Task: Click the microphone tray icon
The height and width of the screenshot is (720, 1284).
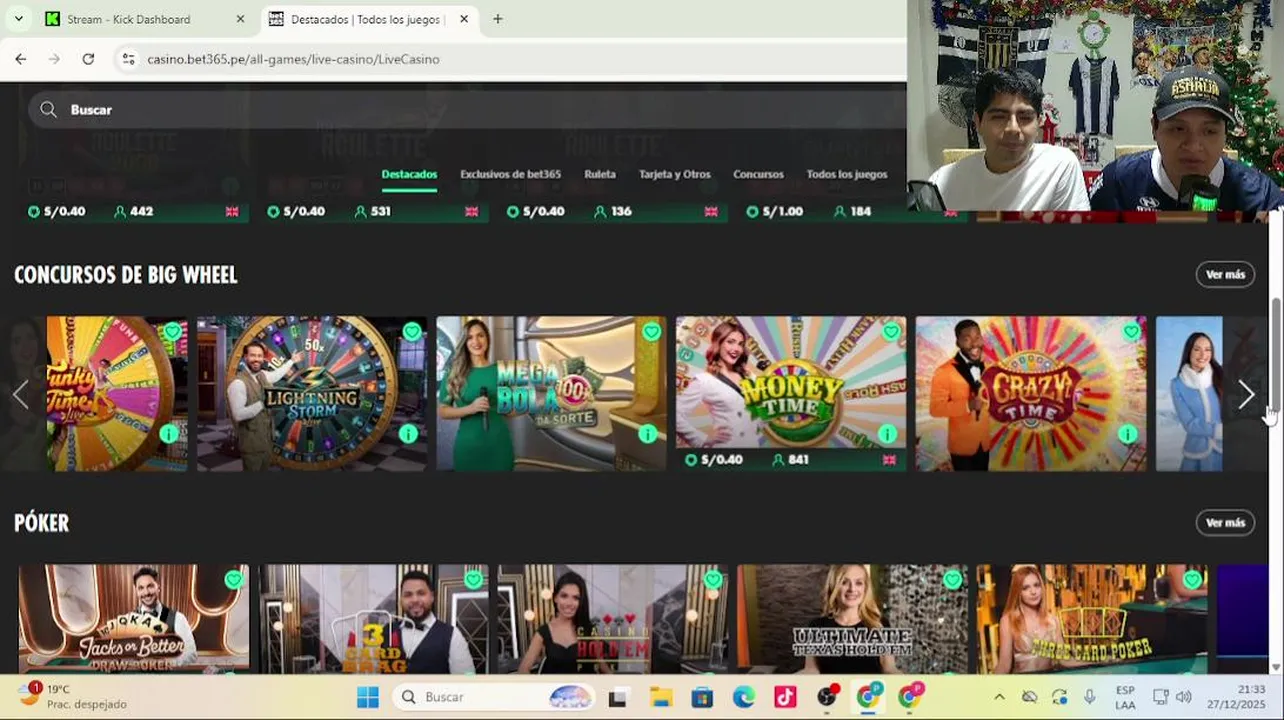Action: click(1089, 697)
